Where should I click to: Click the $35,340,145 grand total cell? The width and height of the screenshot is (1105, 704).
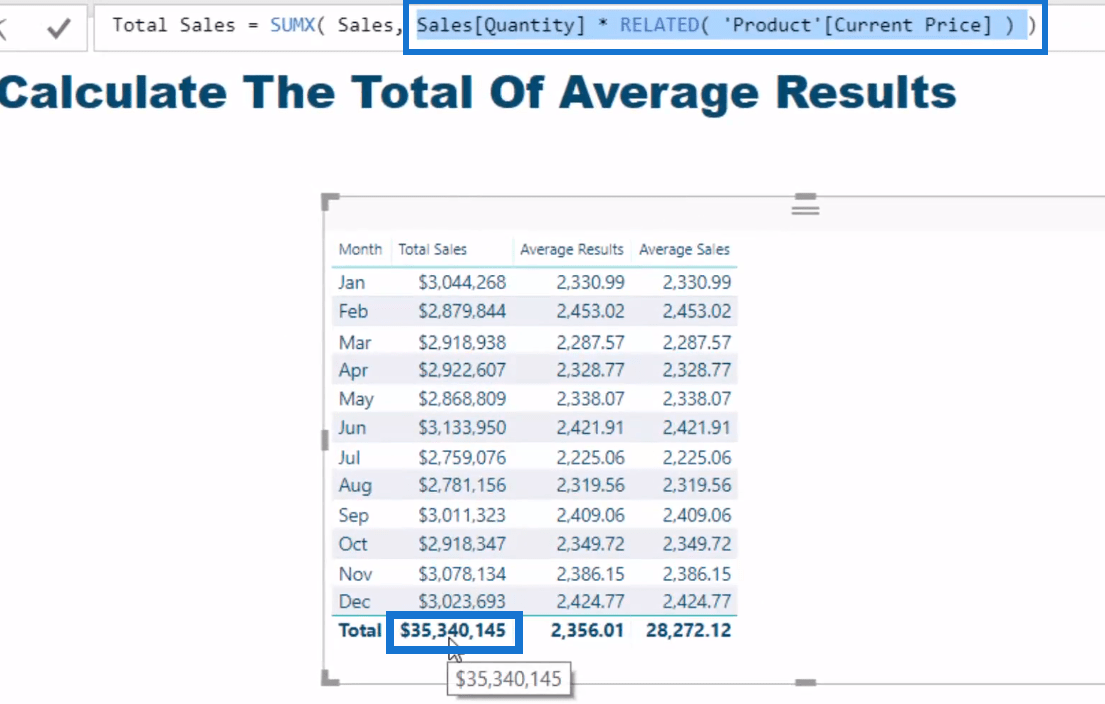coord(453,631)
